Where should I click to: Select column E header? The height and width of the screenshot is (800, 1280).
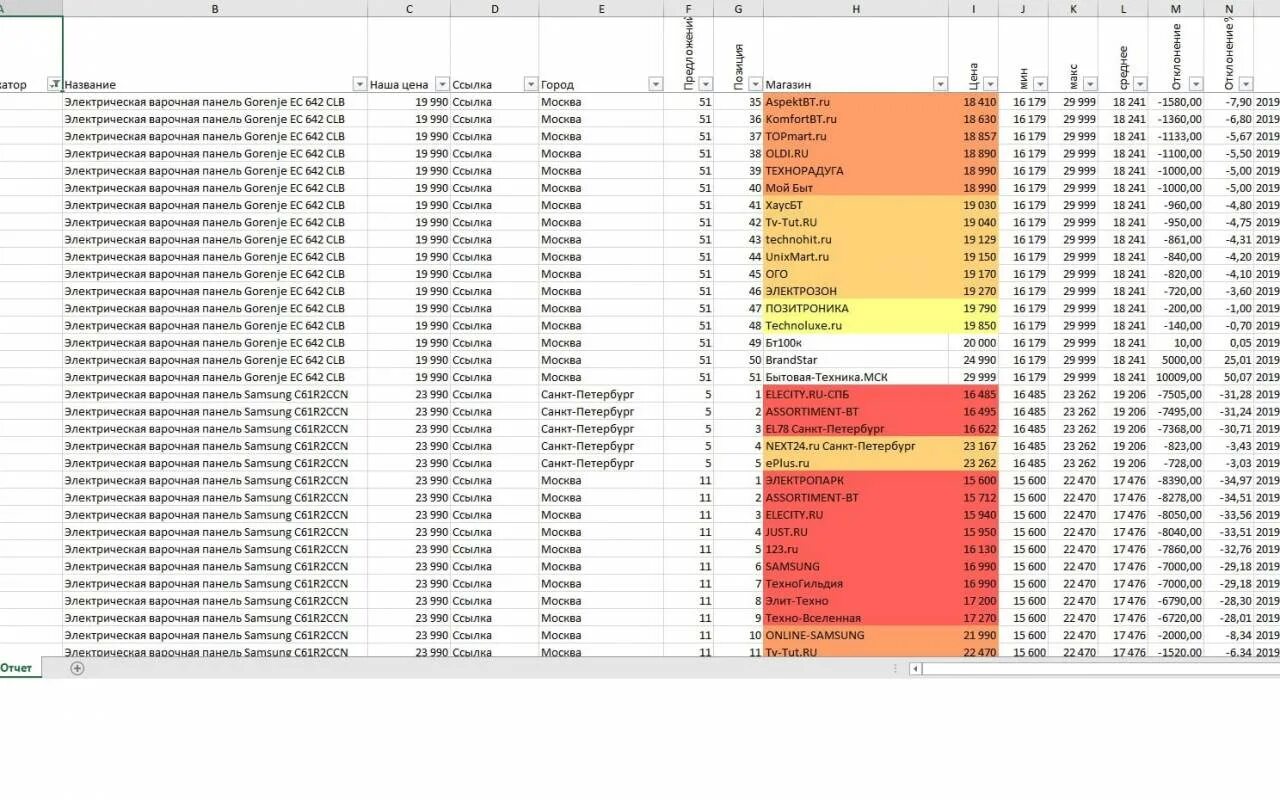coord(601,8)
